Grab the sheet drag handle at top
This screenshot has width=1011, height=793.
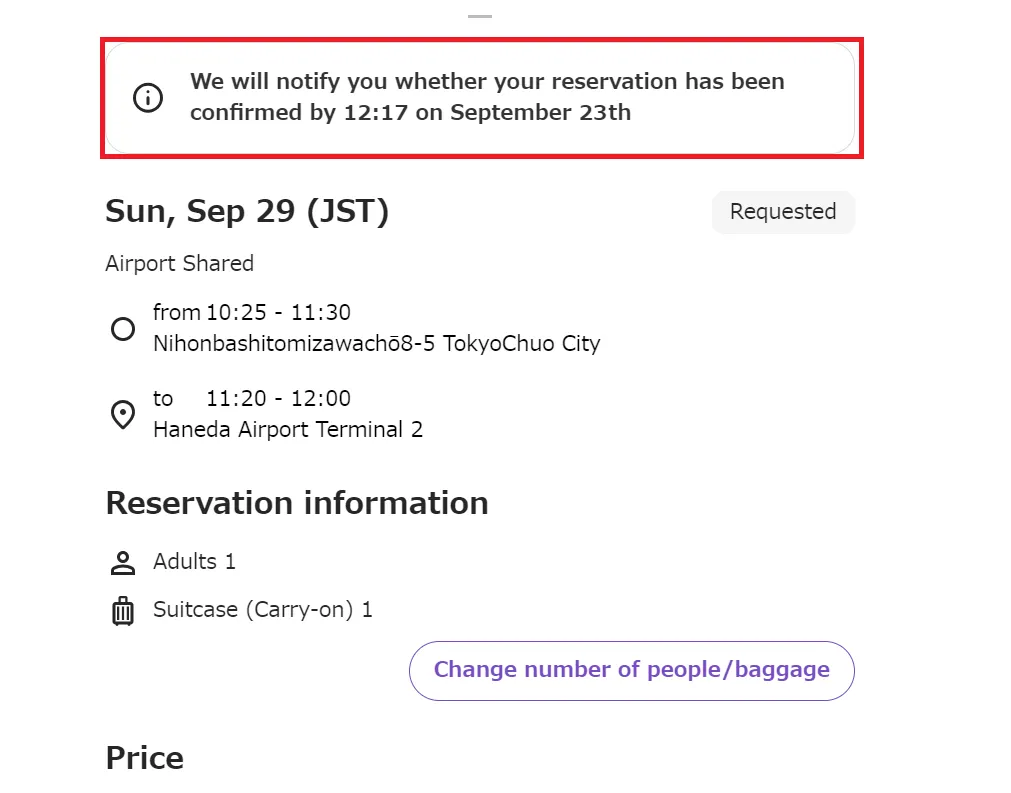click(x=480, y=17)
